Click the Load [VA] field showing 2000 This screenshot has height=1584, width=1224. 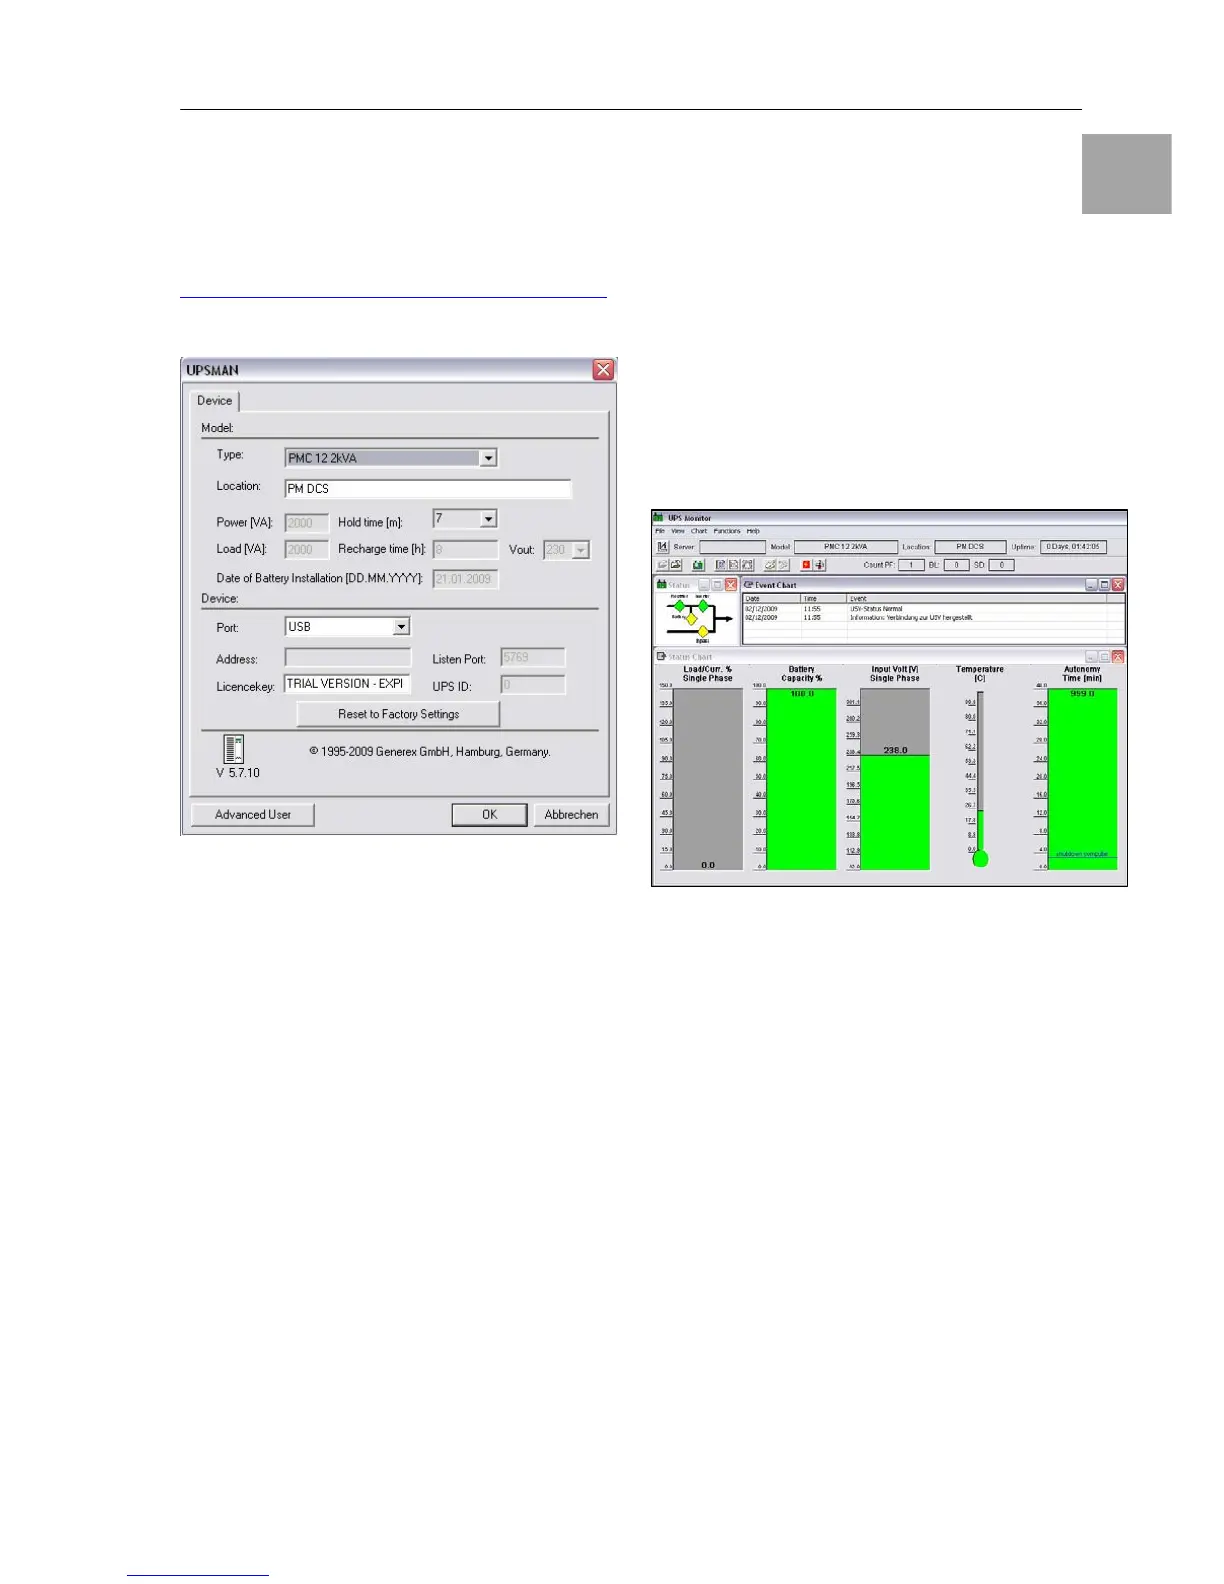306,550
